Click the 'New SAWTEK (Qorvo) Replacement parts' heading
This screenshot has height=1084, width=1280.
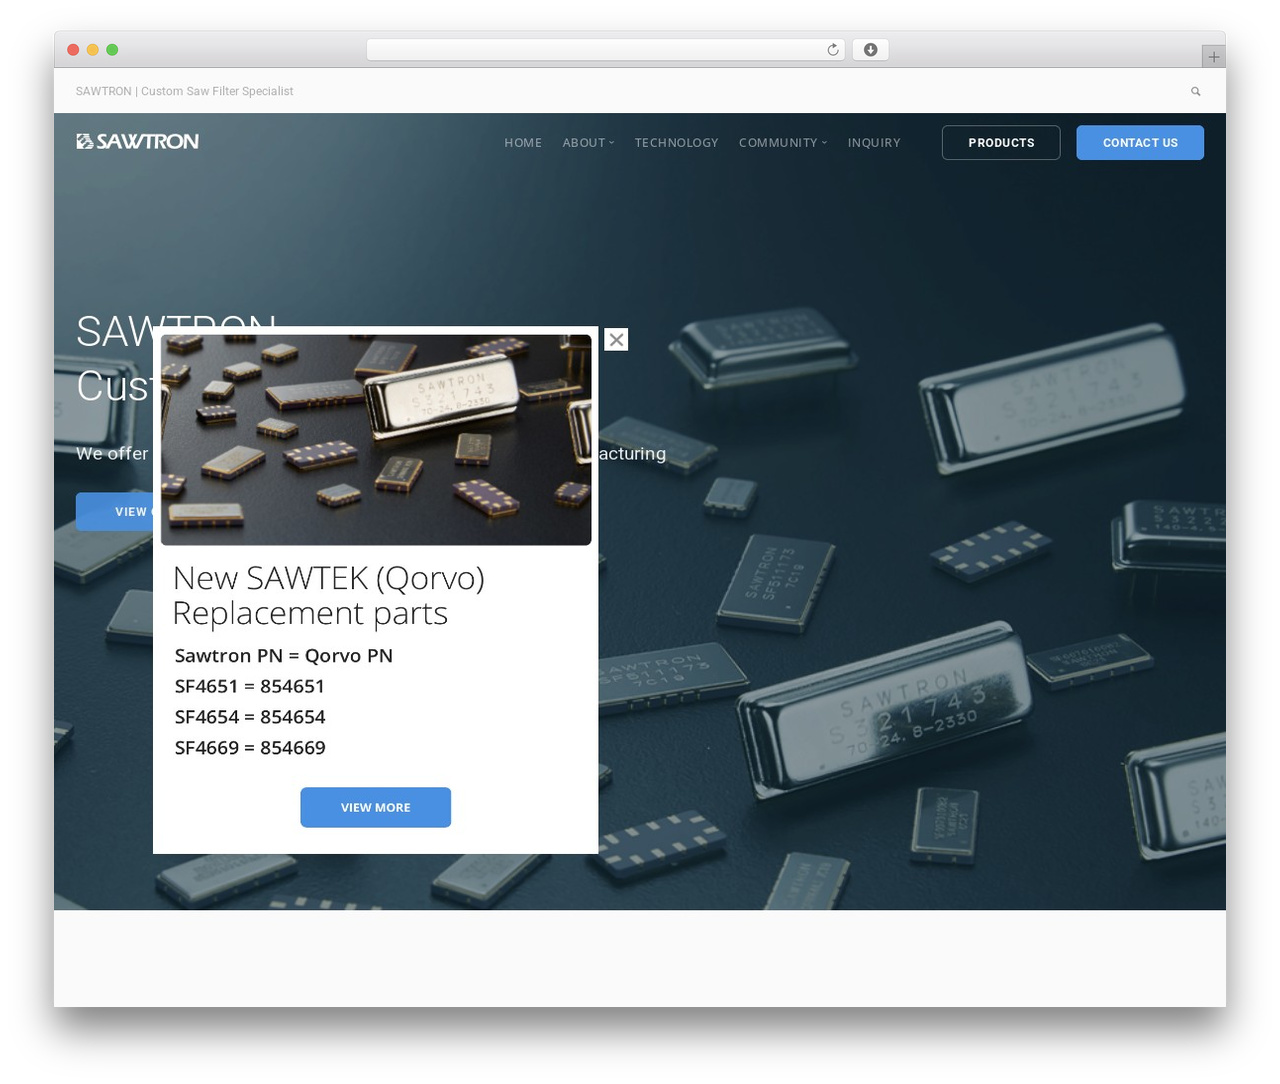(x=328, y=595)
